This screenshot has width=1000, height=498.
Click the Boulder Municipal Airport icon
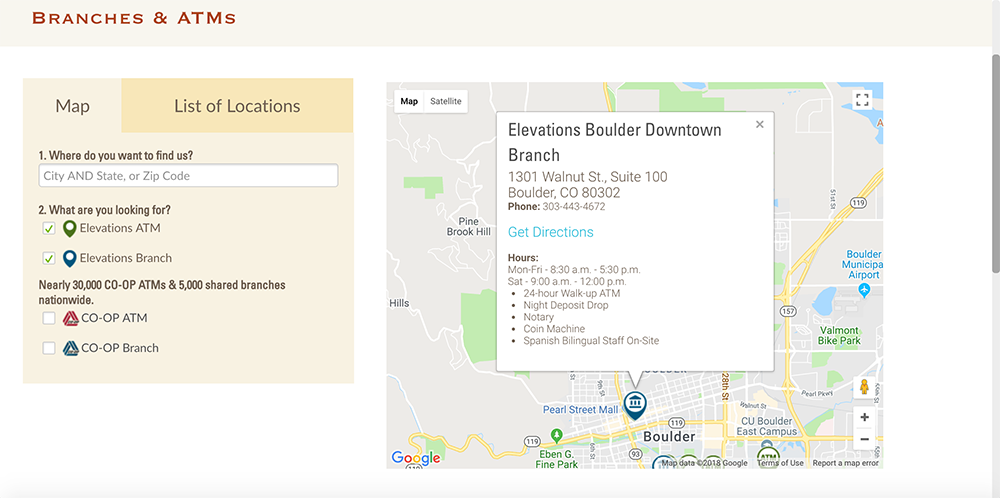(x=864, y=291)
